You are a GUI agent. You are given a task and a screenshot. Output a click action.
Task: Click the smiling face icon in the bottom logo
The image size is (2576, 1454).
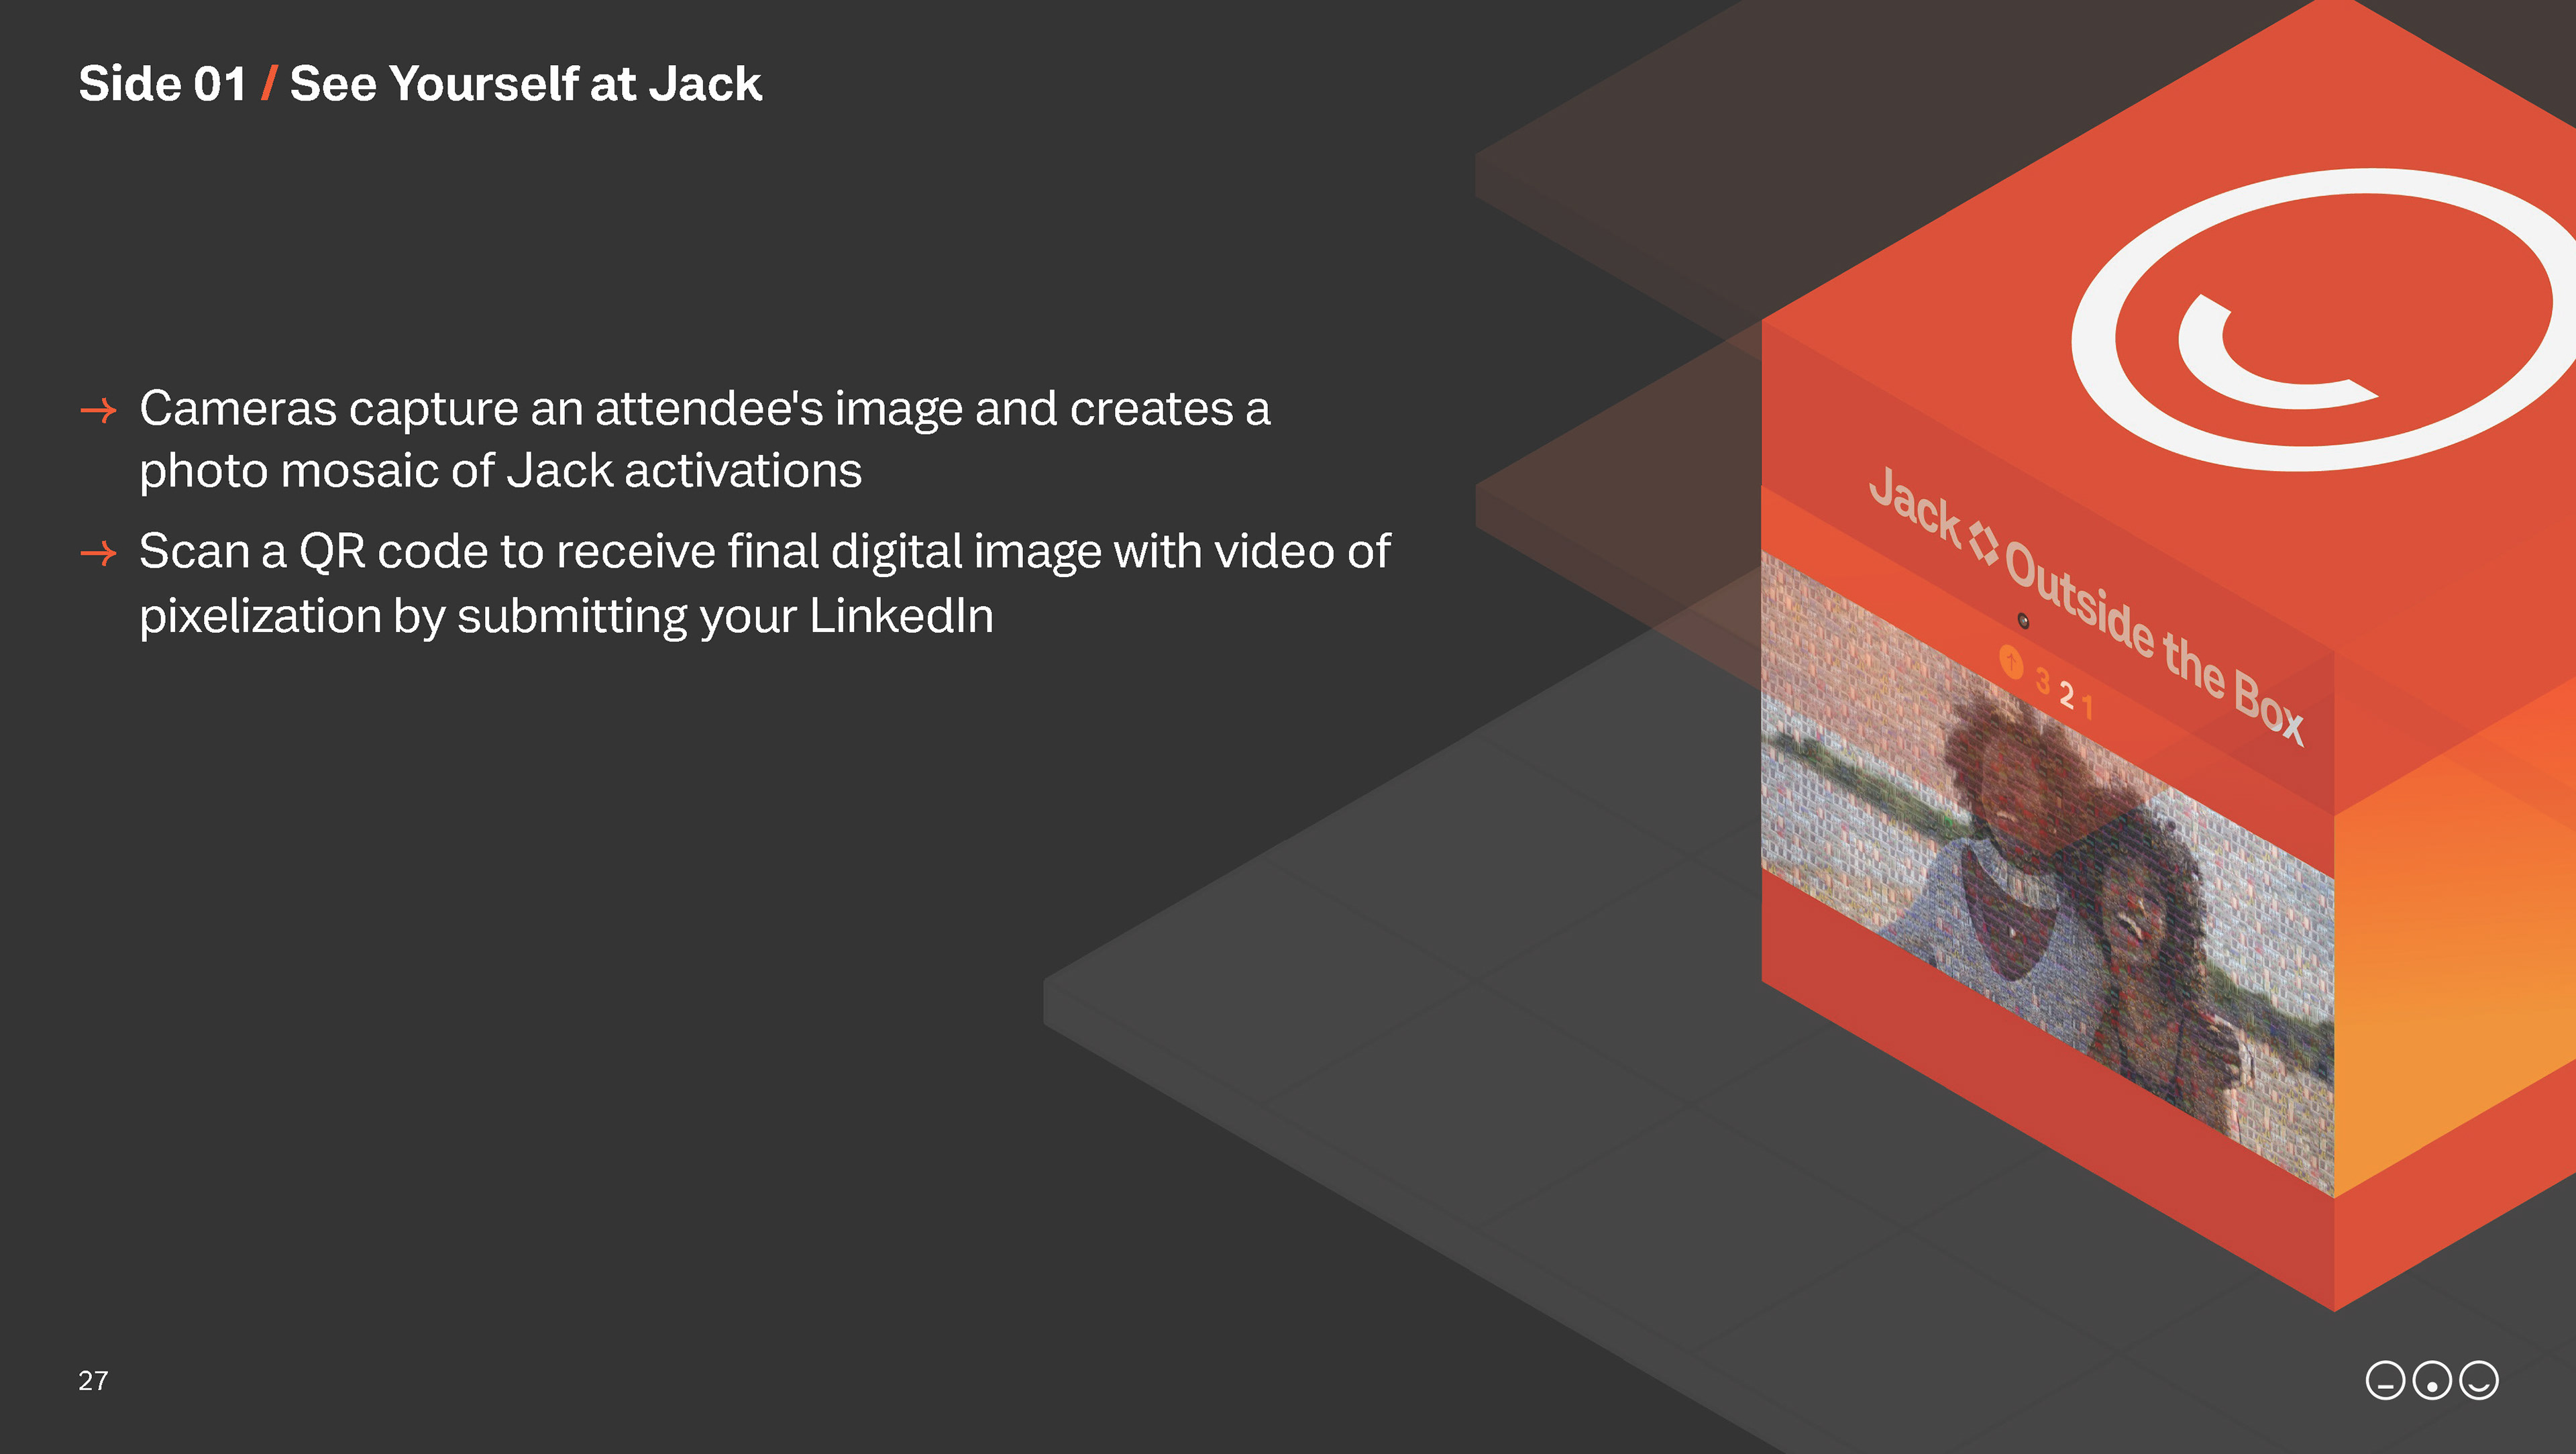pyautogui.click(x=2479, y=1381)
